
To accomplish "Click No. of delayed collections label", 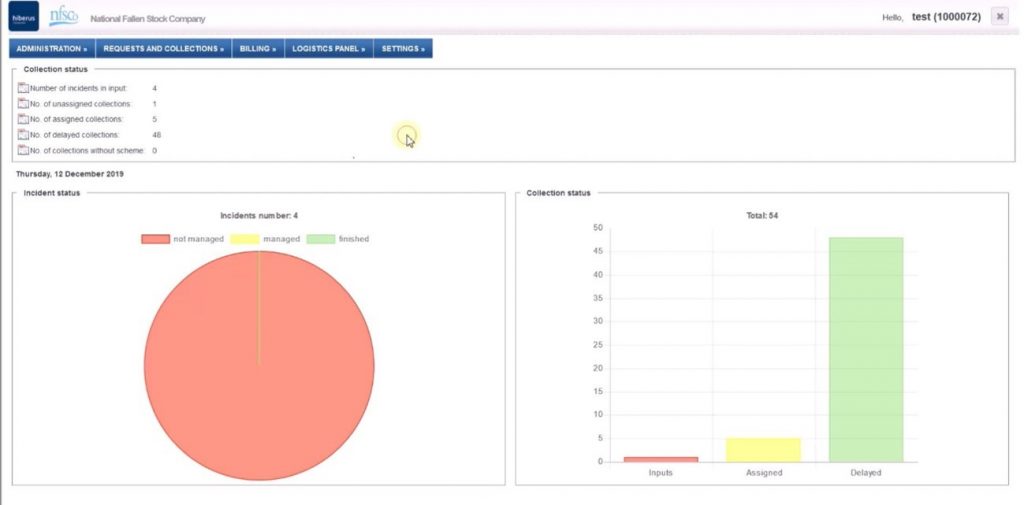I will tap(75, 135).
